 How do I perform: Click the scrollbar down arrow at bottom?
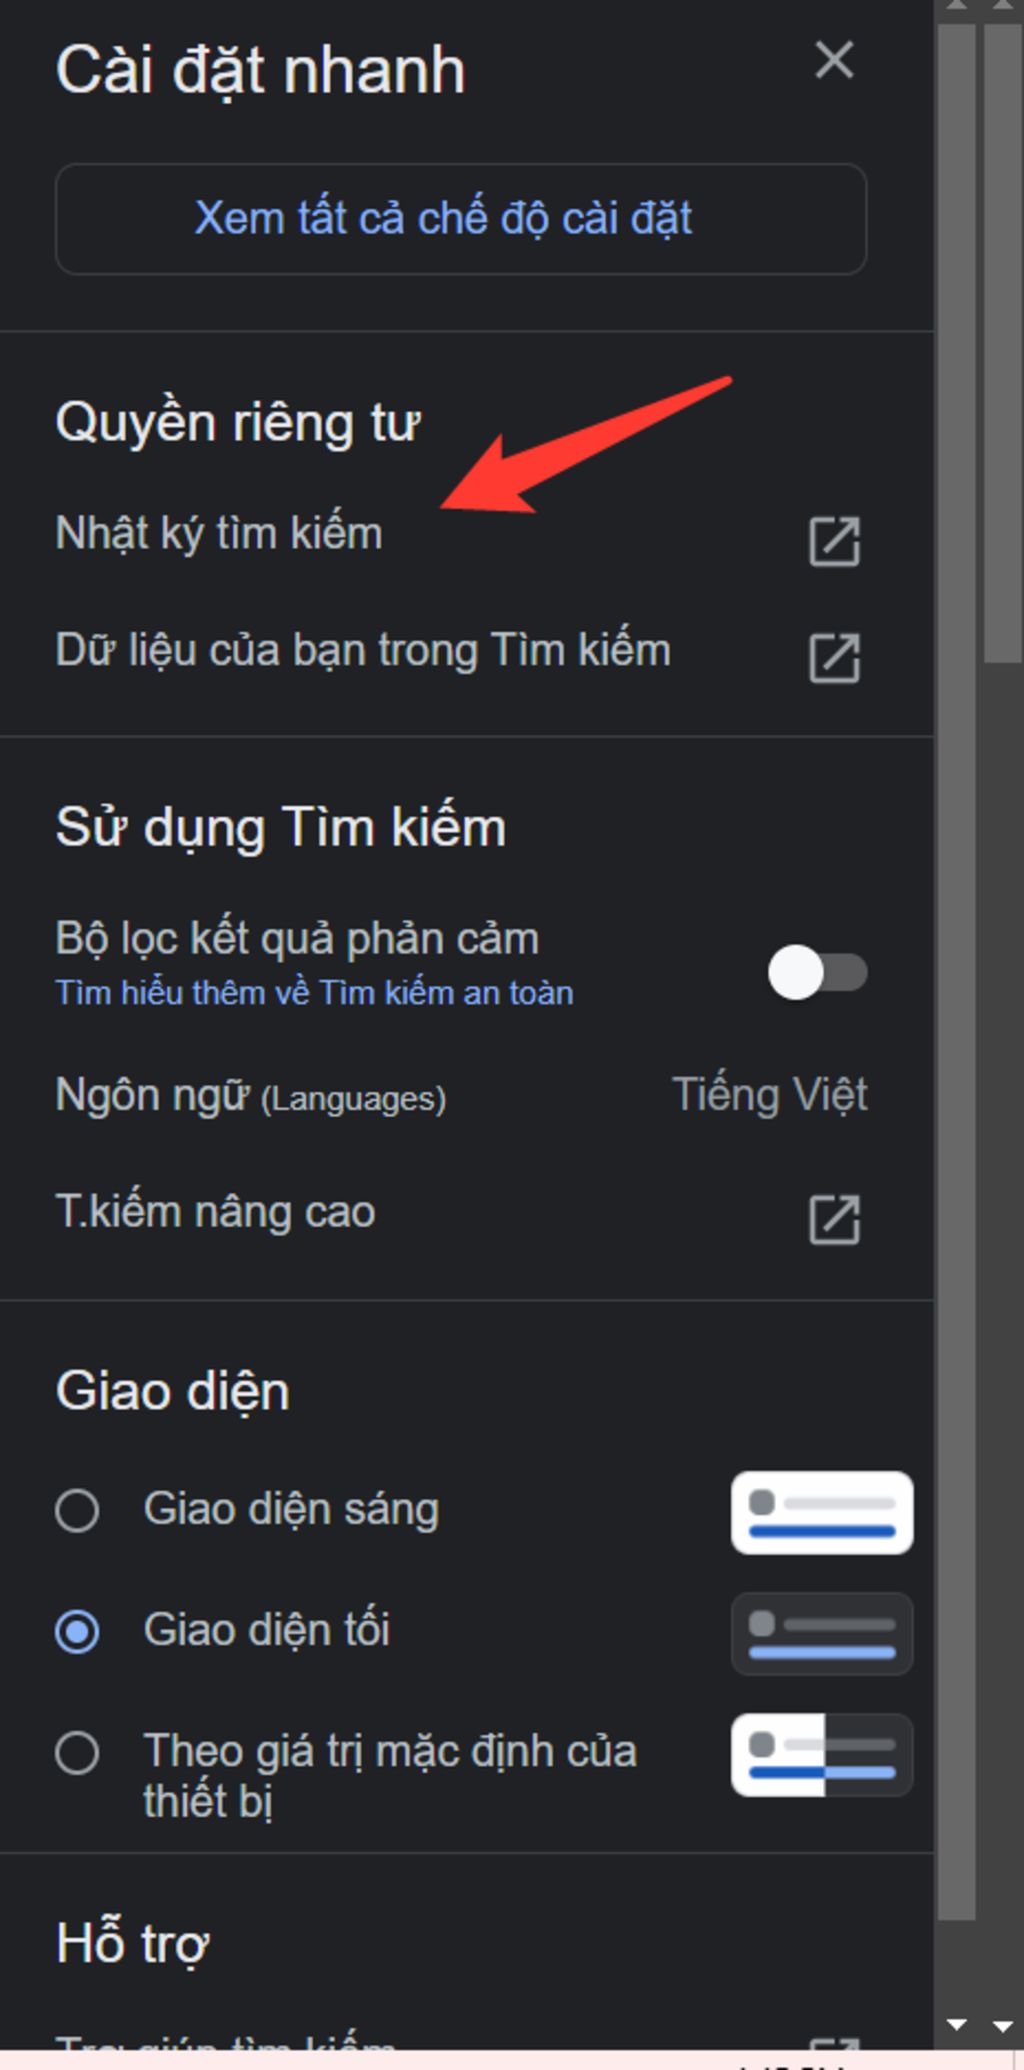[957, 2025]
